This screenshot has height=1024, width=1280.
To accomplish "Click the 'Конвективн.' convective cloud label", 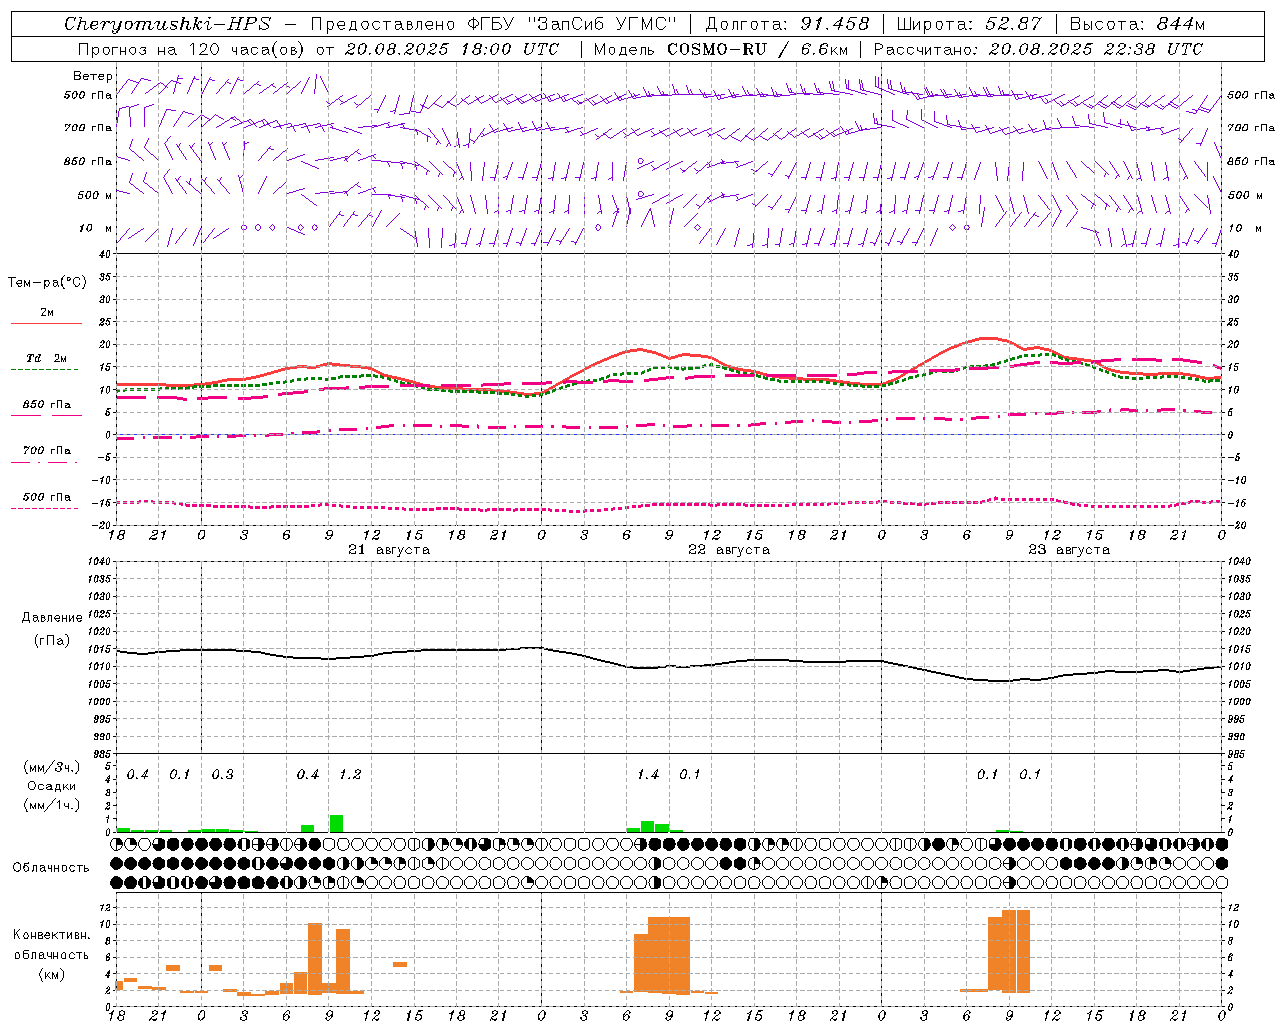I will pyautogui.click(x=52, y=935).
